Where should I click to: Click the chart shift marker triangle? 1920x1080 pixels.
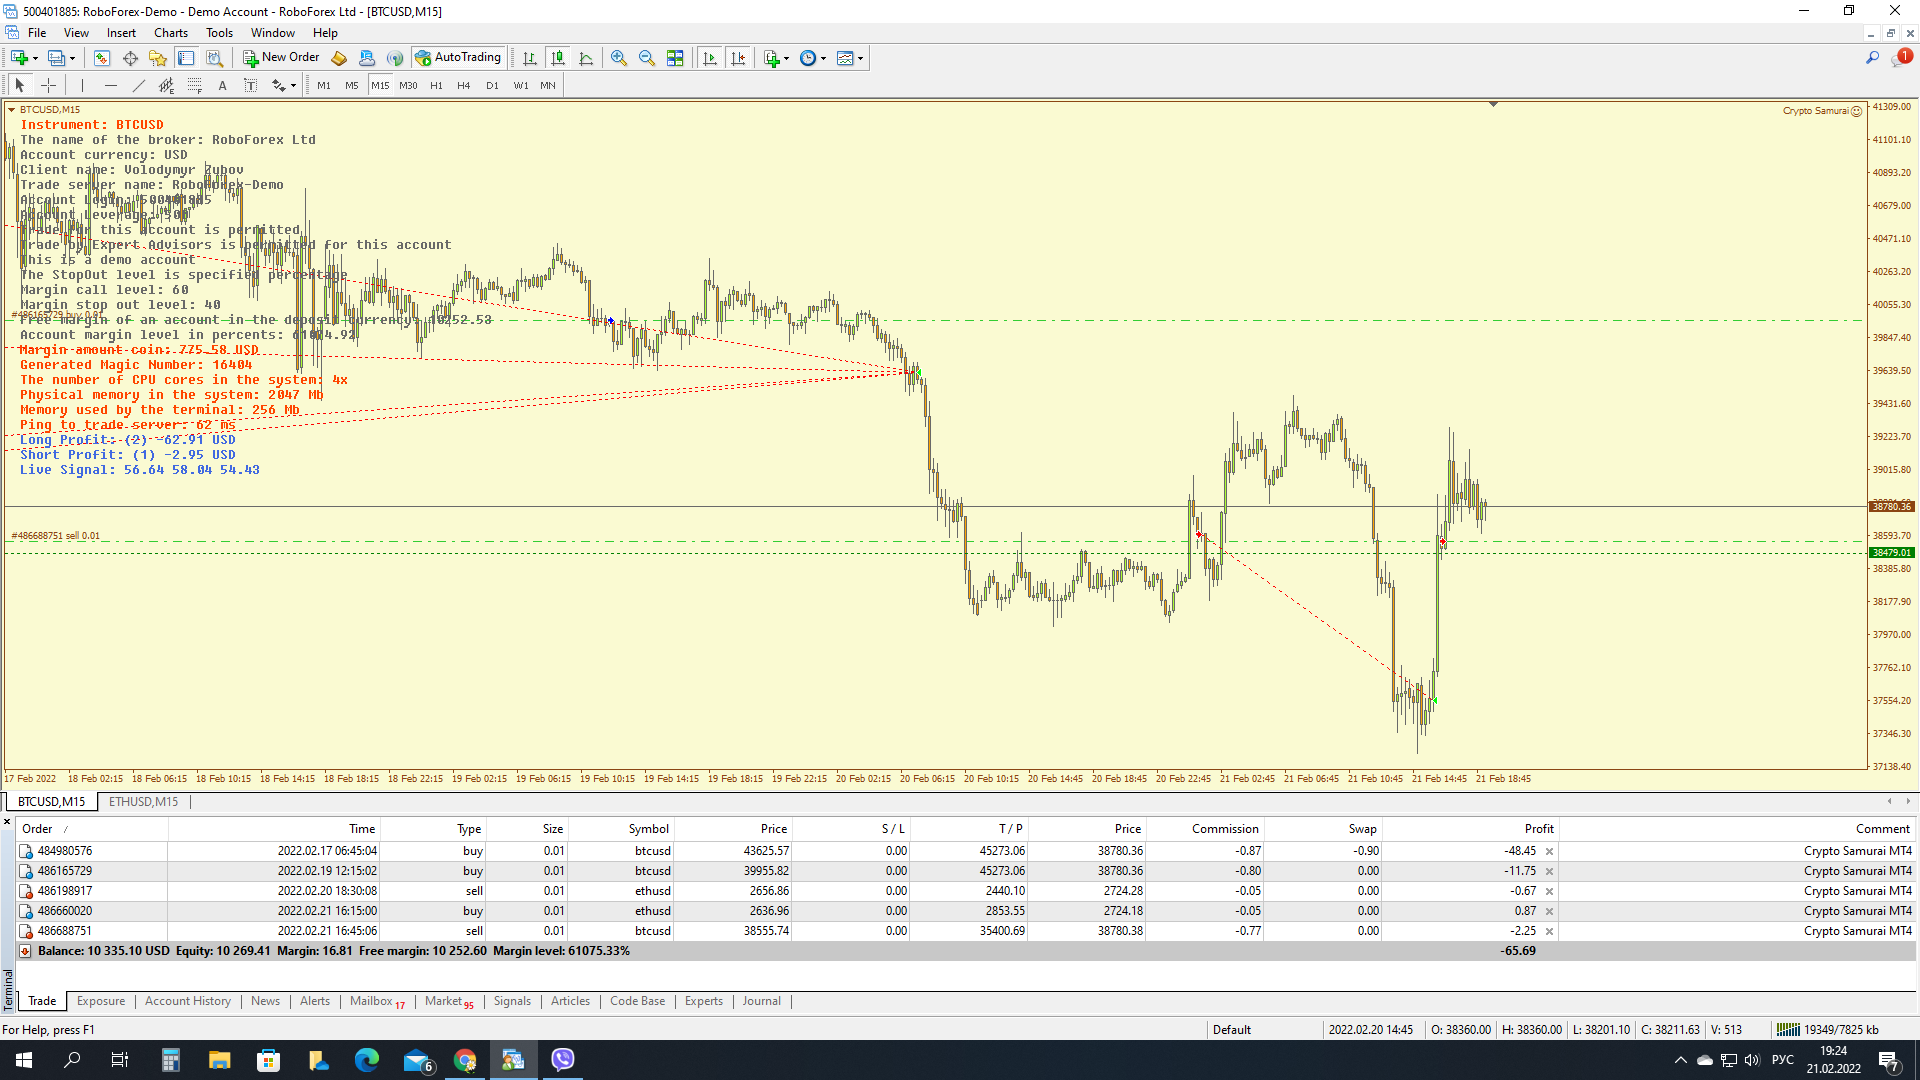1493,104
